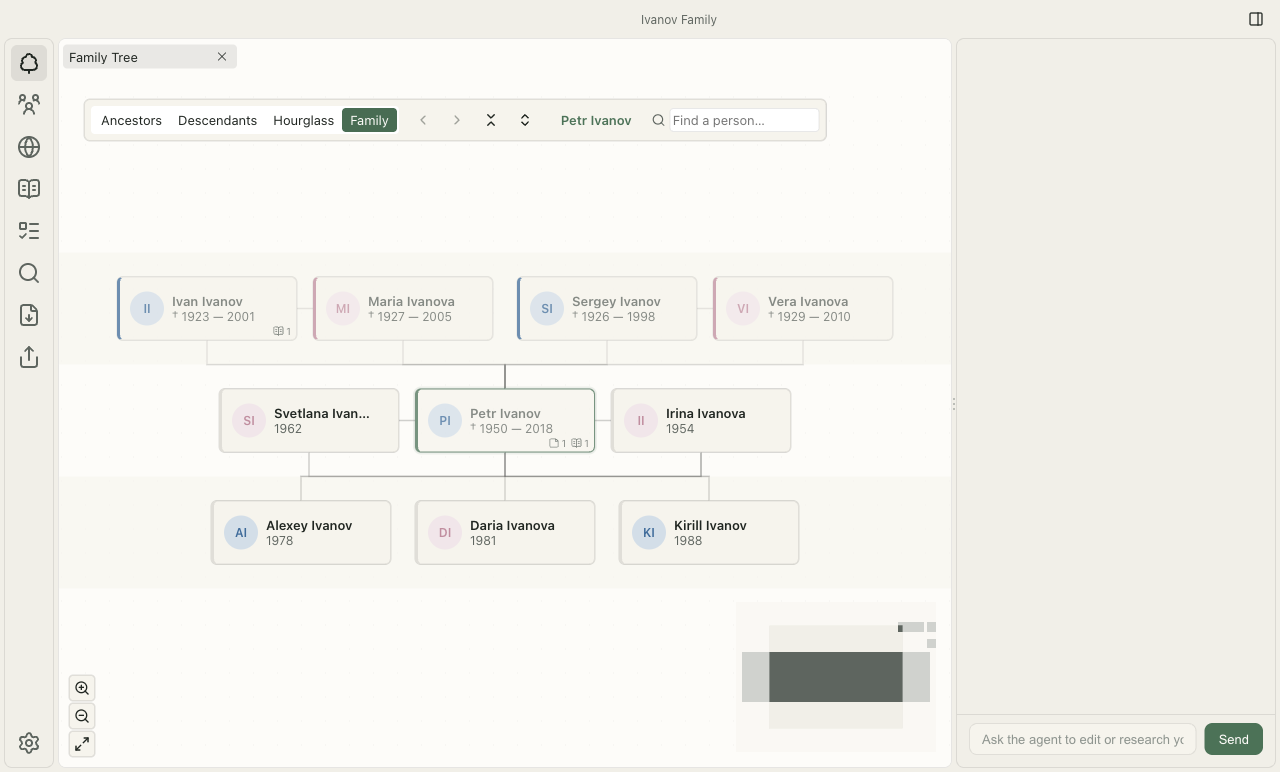Viewport: 1280px width, 772px height.
Task: Select the Alexey Ivanov card
Action: (x=301, y=533)
